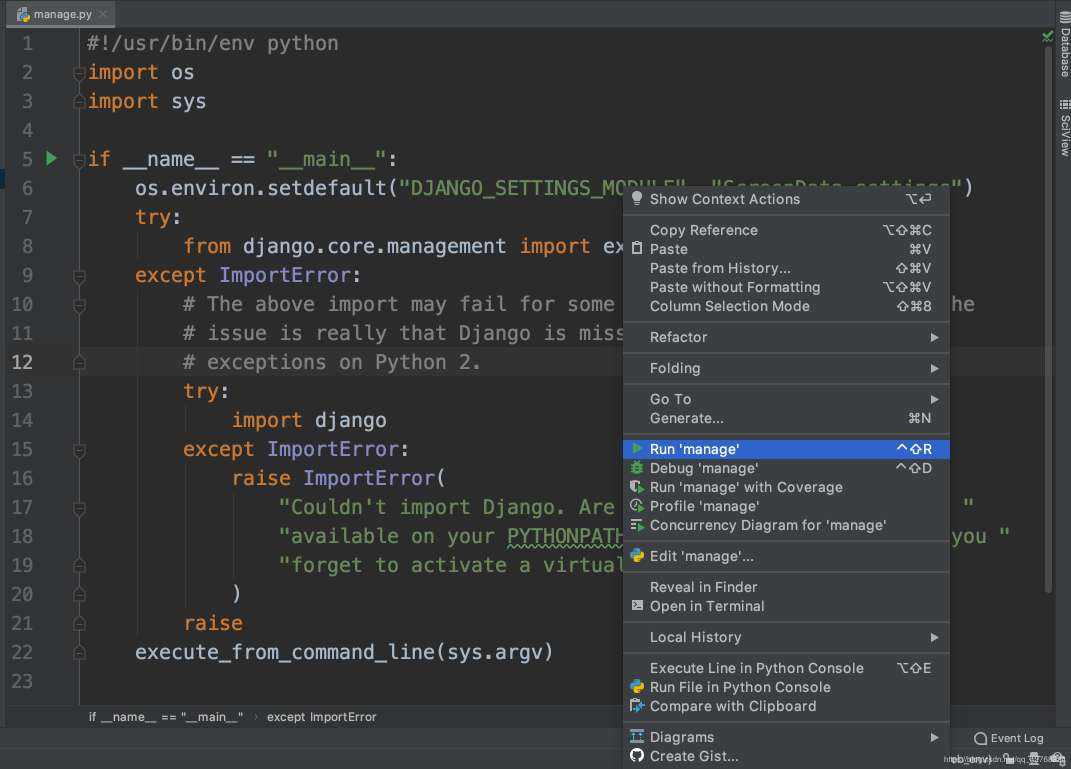This screenshot has height=769, width=1071.
Task: Toggle the string fold marker at line 17
Action: coord(79,508)
